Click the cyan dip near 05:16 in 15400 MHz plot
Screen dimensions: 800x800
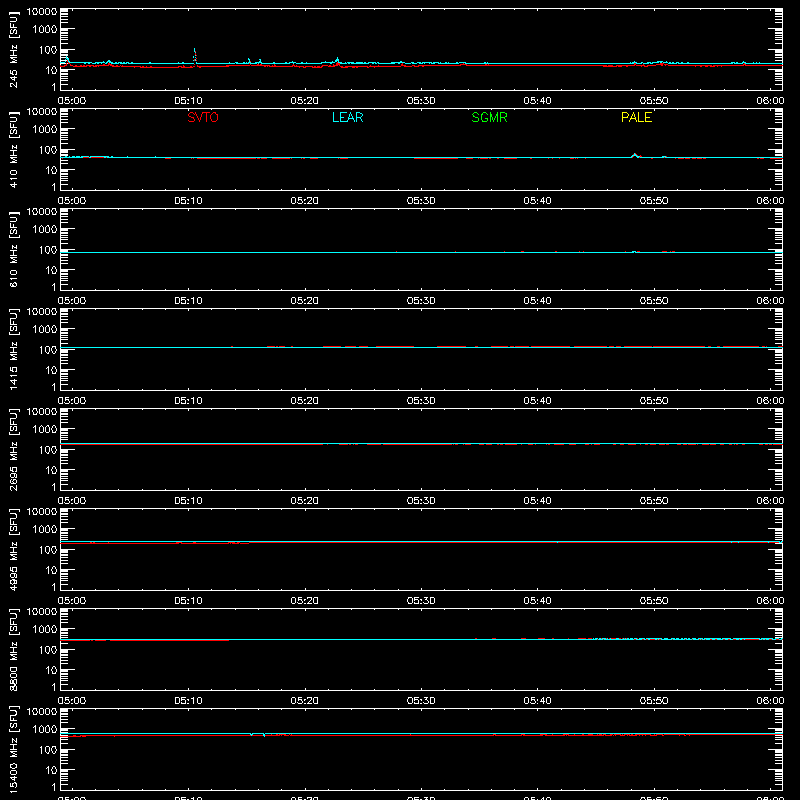[x=264, y=735]
